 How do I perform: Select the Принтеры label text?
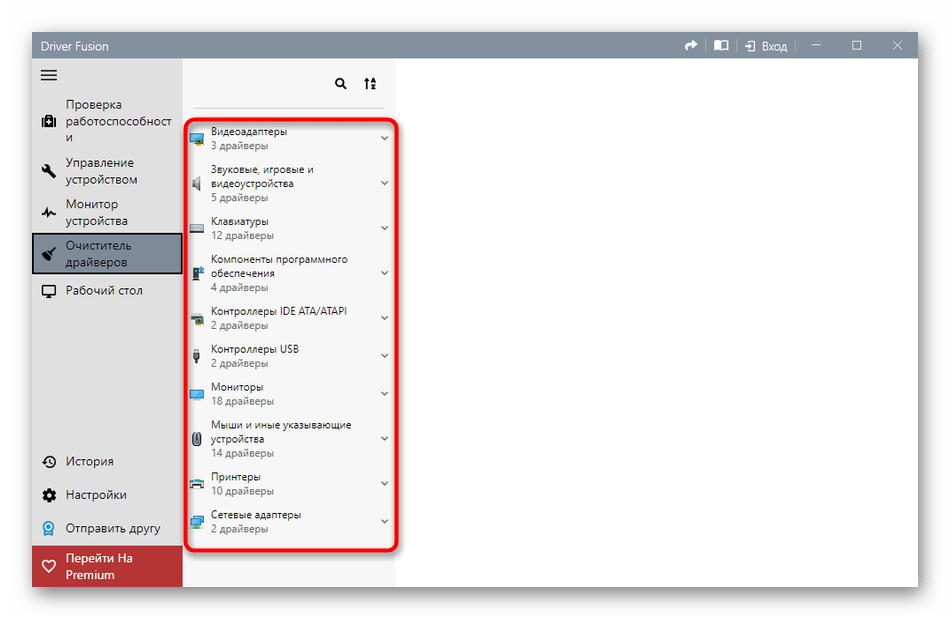pos(236,477)
